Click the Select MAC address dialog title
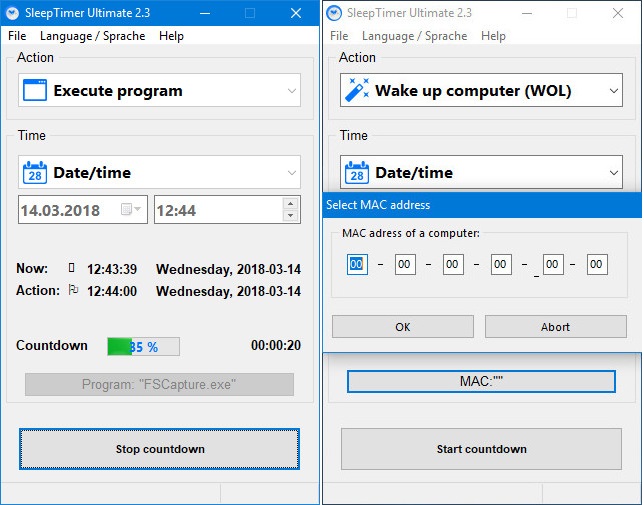Screen dimensions: 644x505 378,205
